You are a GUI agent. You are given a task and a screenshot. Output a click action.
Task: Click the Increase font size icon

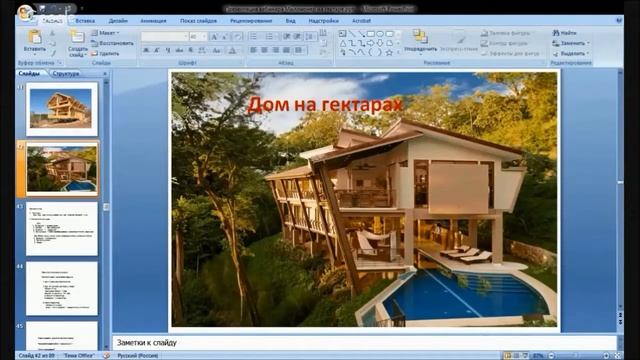[214, 37]
